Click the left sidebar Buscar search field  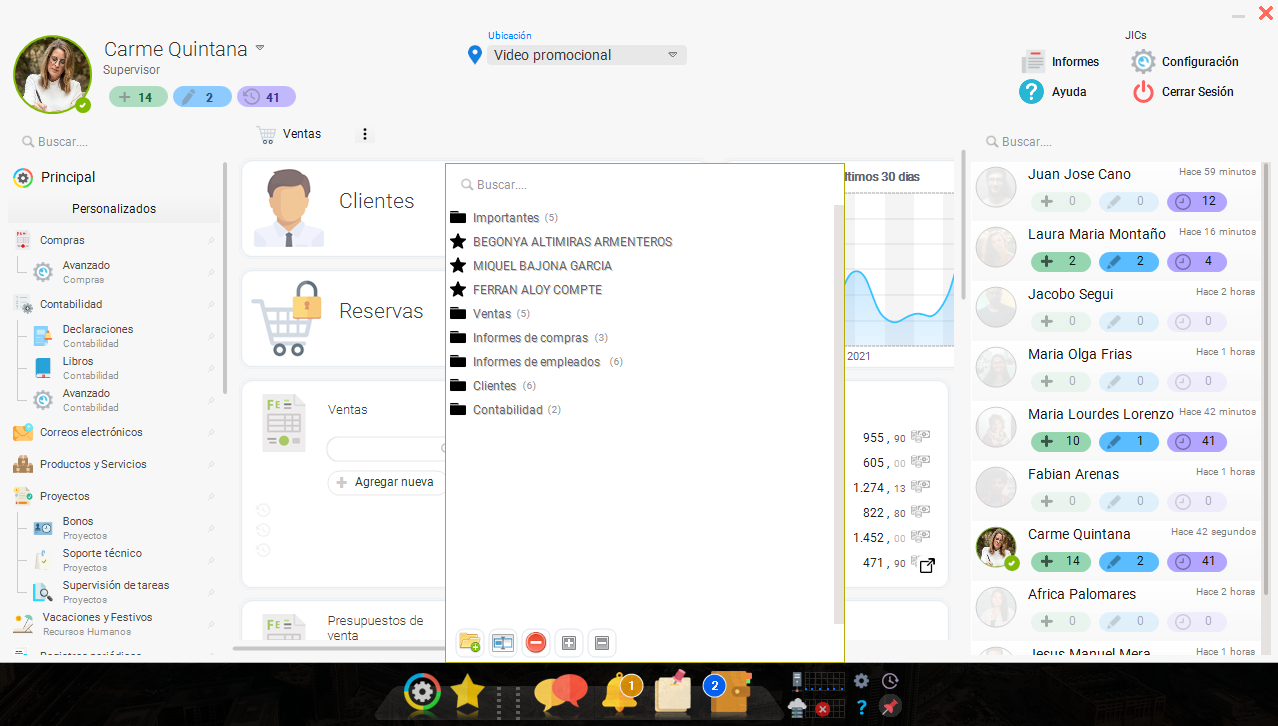(120, 142)
